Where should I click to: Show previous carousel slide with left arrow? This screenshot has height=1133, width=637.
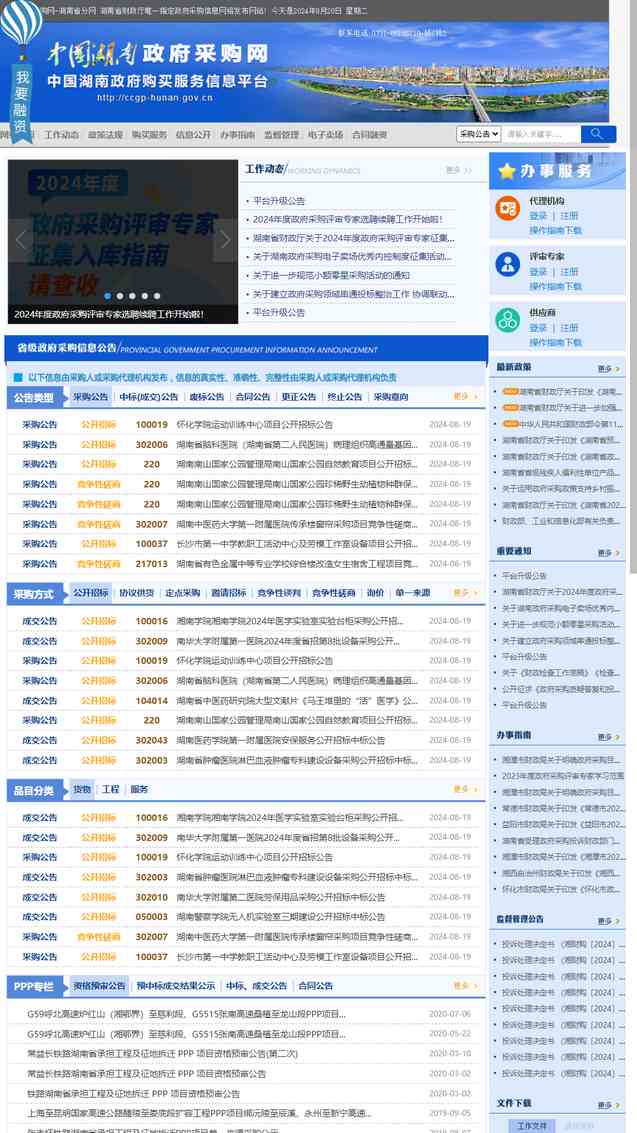tap(21, 240)
